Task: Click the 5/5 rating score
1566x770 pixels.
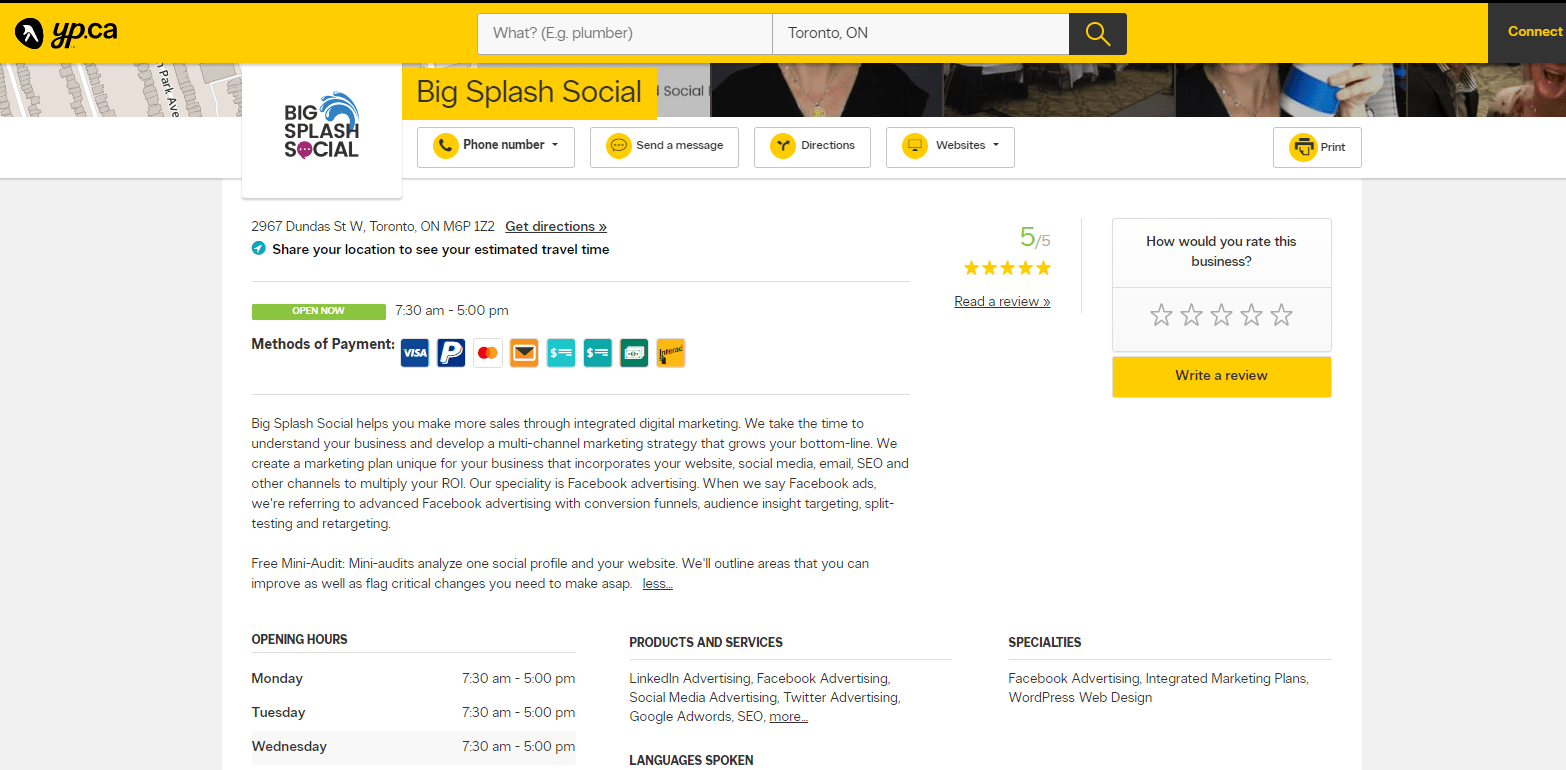Action: click(1035, 238)
